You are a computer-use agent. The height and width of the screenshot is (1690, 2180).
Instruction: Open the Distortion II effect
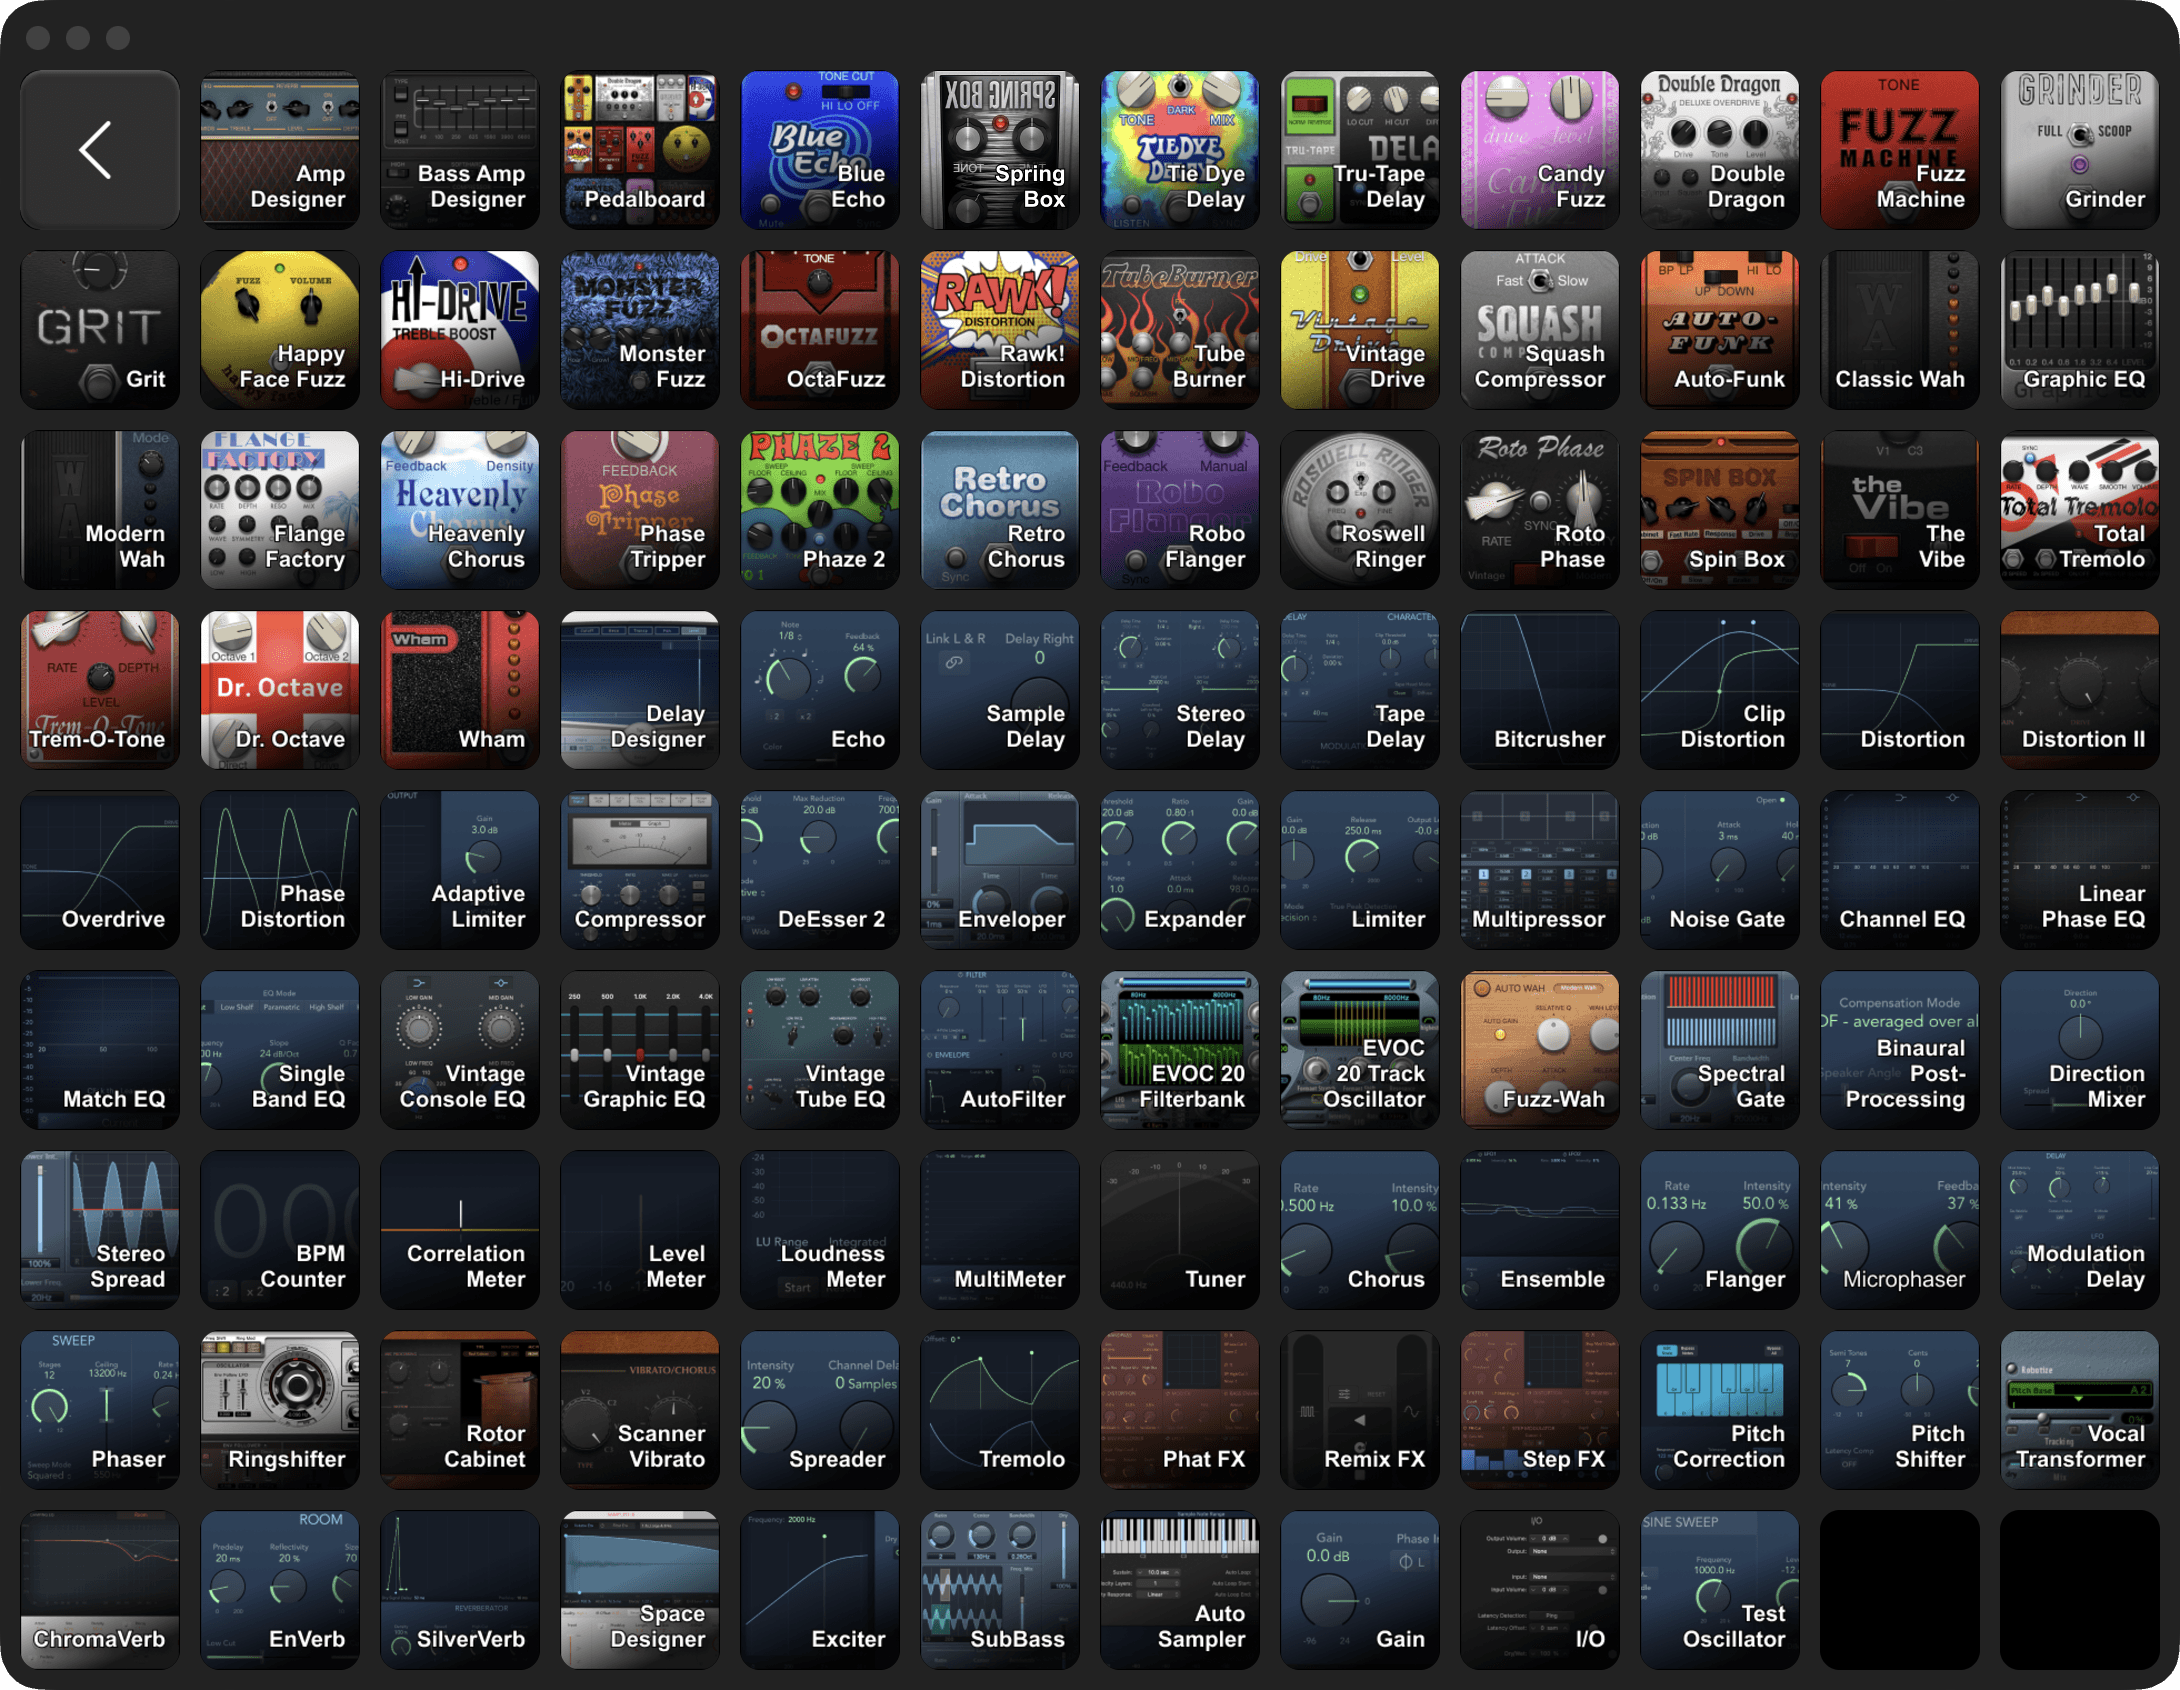[2080, 690]
